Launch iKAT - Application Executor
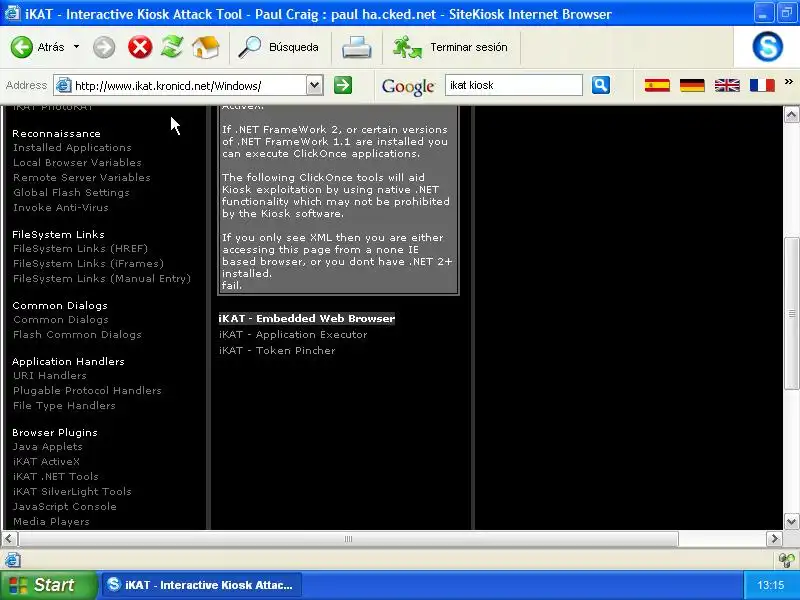Viewport: 800px width, 600px height. click(293, 335)
